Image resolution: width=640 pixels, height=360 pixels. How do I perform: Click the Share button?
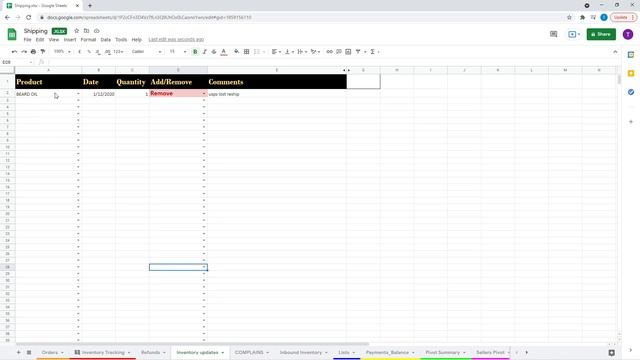coord(601,34)
